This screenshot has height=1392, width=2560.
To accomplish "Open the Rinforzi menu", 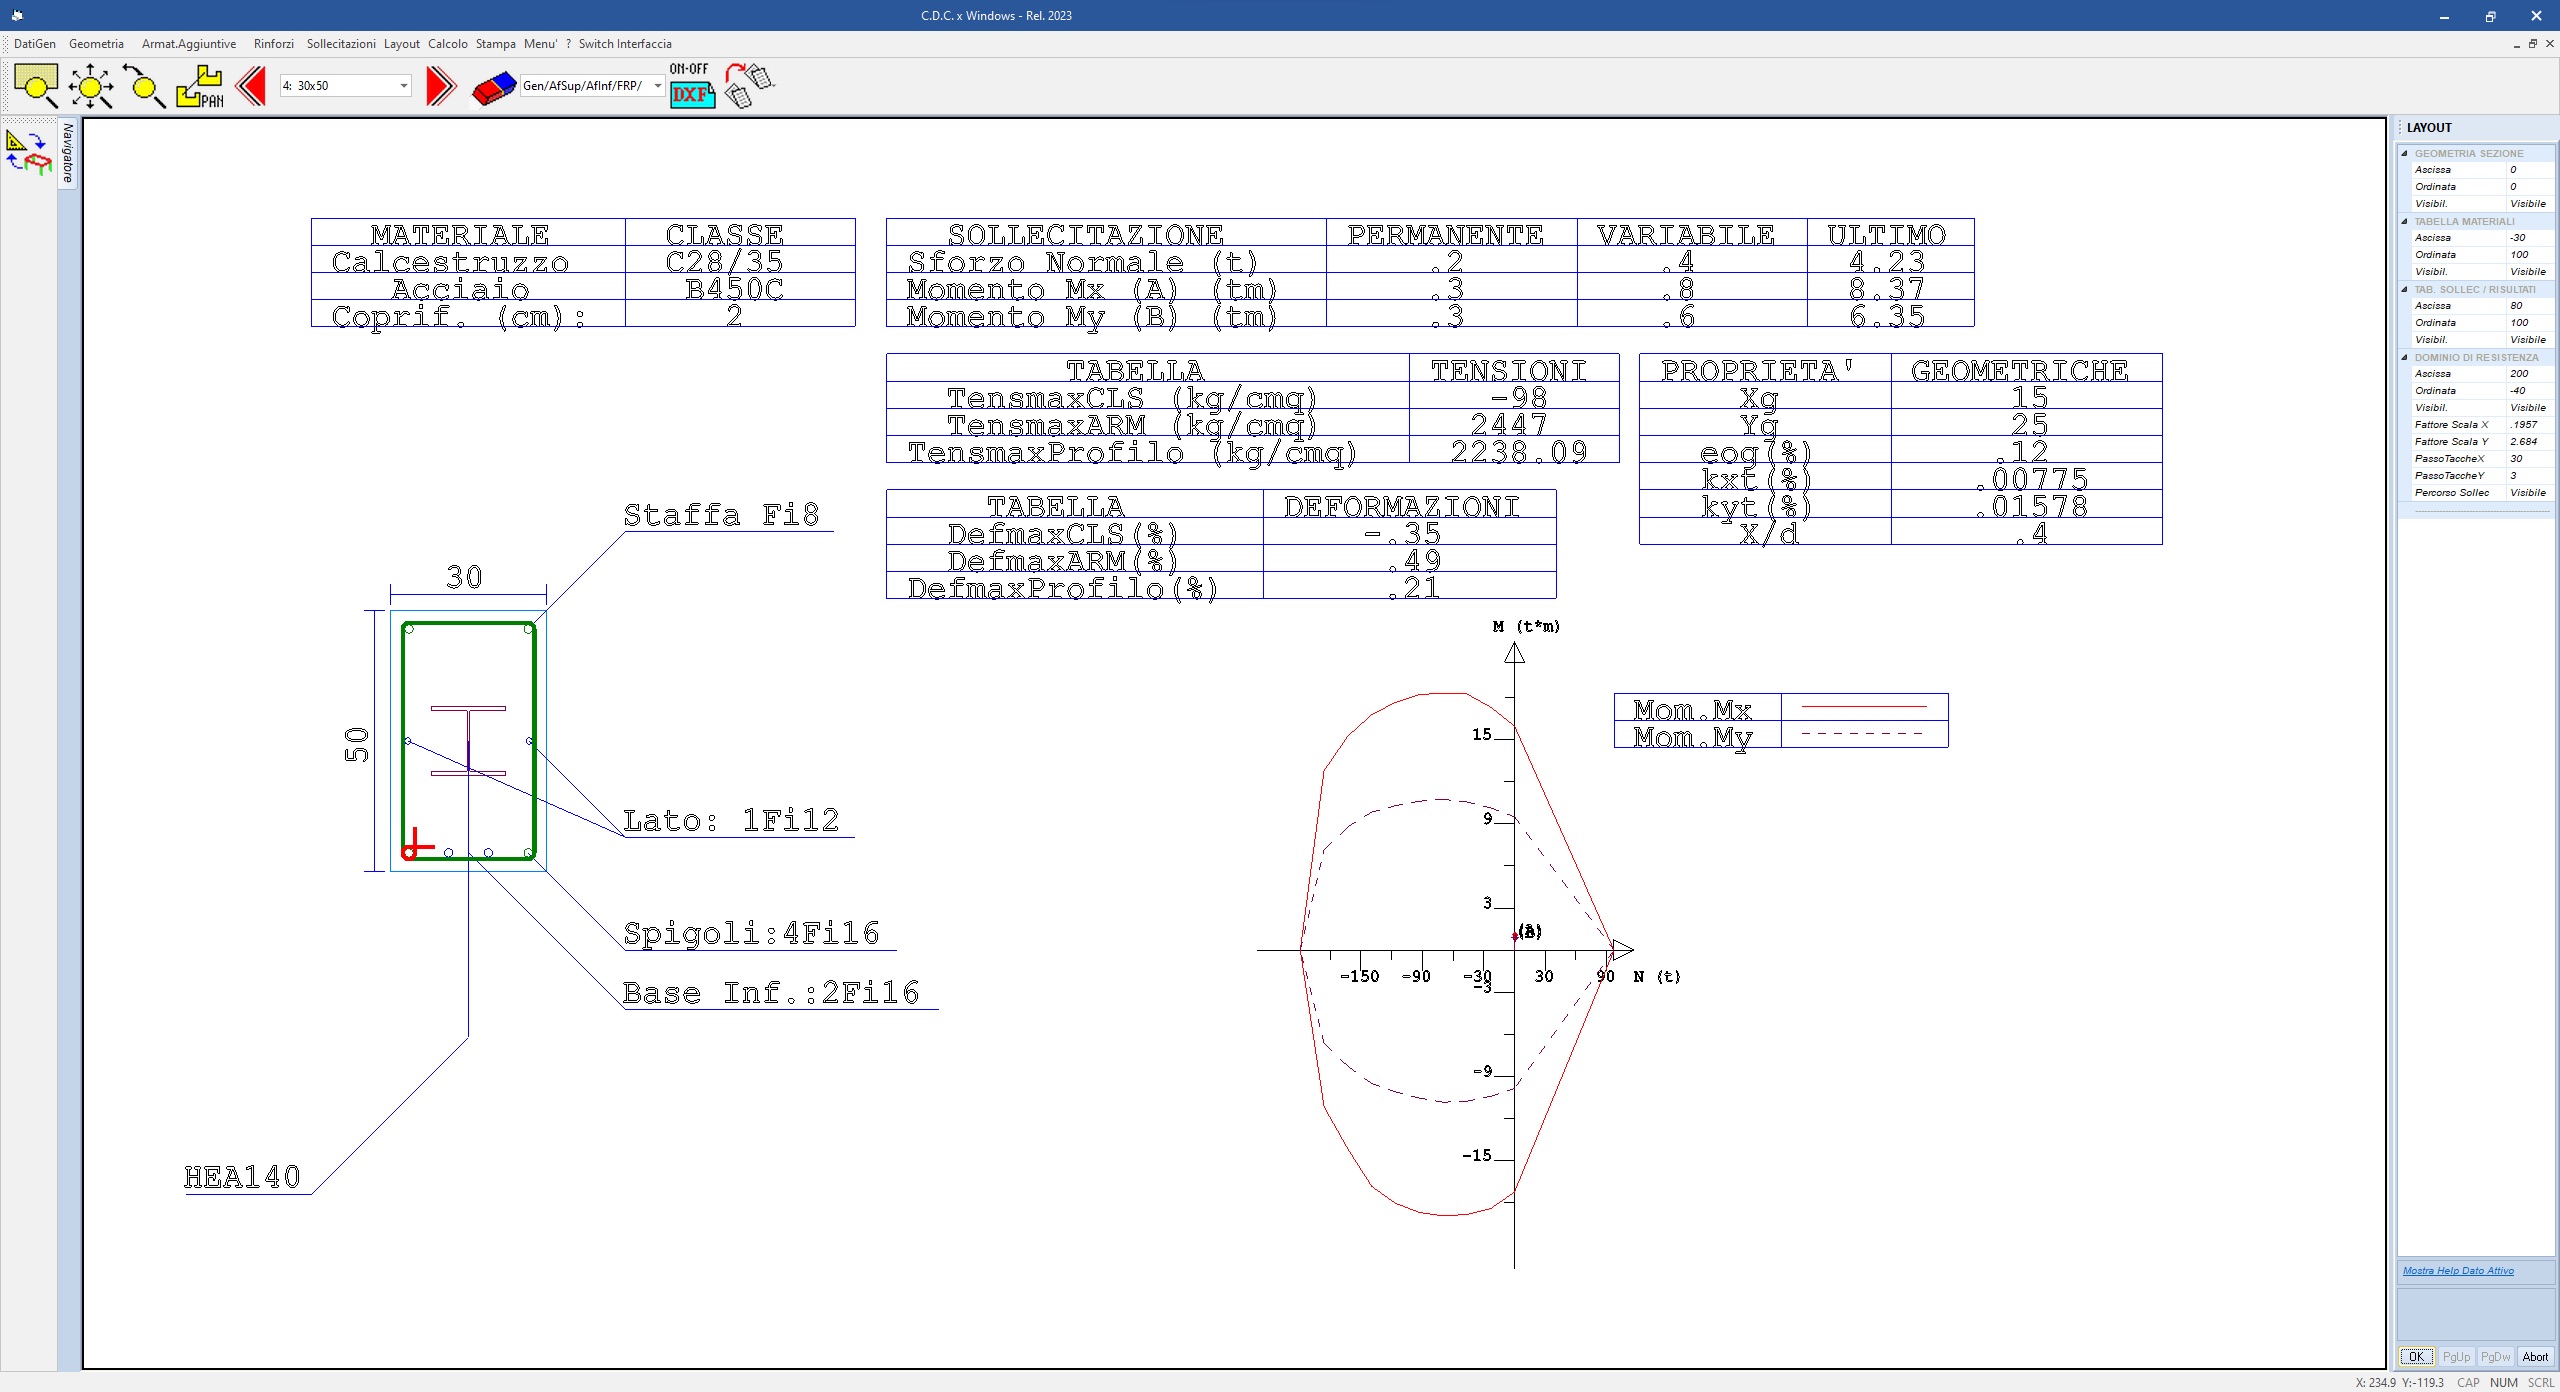I will (x=274, y=44).
